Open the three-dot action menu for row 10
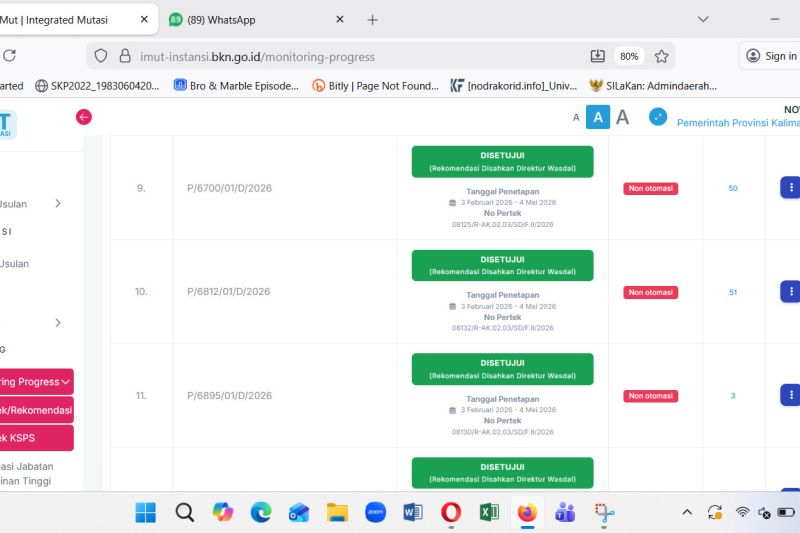This screenshot has width=800, height=533. (791, 291)
